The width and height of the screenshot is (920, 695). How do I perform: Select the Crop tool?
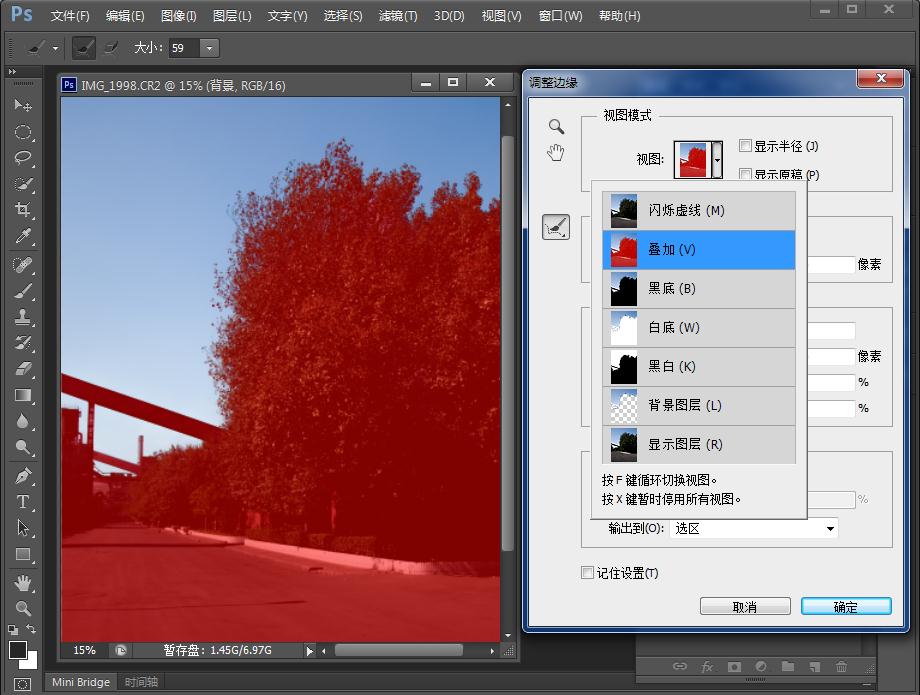click(x=23, y=210)
